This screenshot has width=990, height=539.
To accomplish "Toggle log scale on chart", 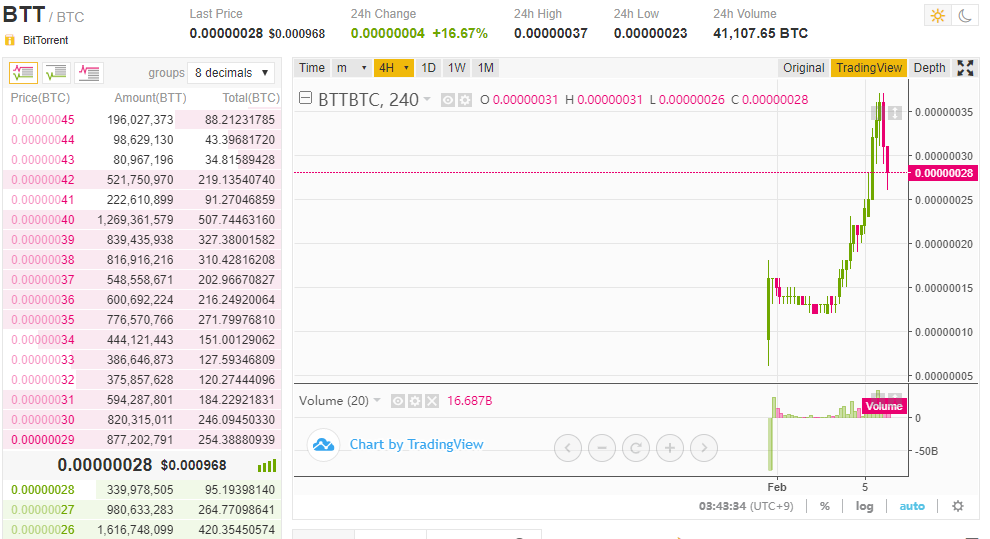I will pos(864,506).
